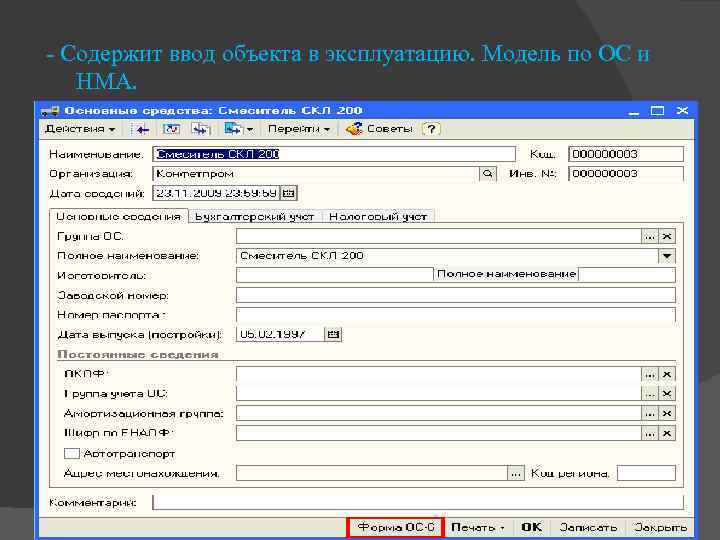Click the Код региона field

click(646, 473)
